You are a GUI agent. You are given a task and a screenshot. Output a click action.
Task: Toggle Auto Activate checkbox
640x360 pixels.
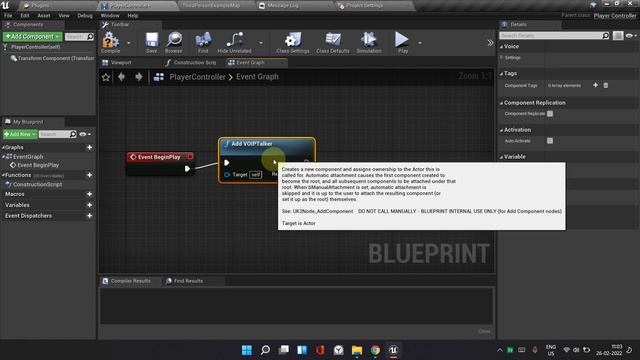click(x=550, y=141)
